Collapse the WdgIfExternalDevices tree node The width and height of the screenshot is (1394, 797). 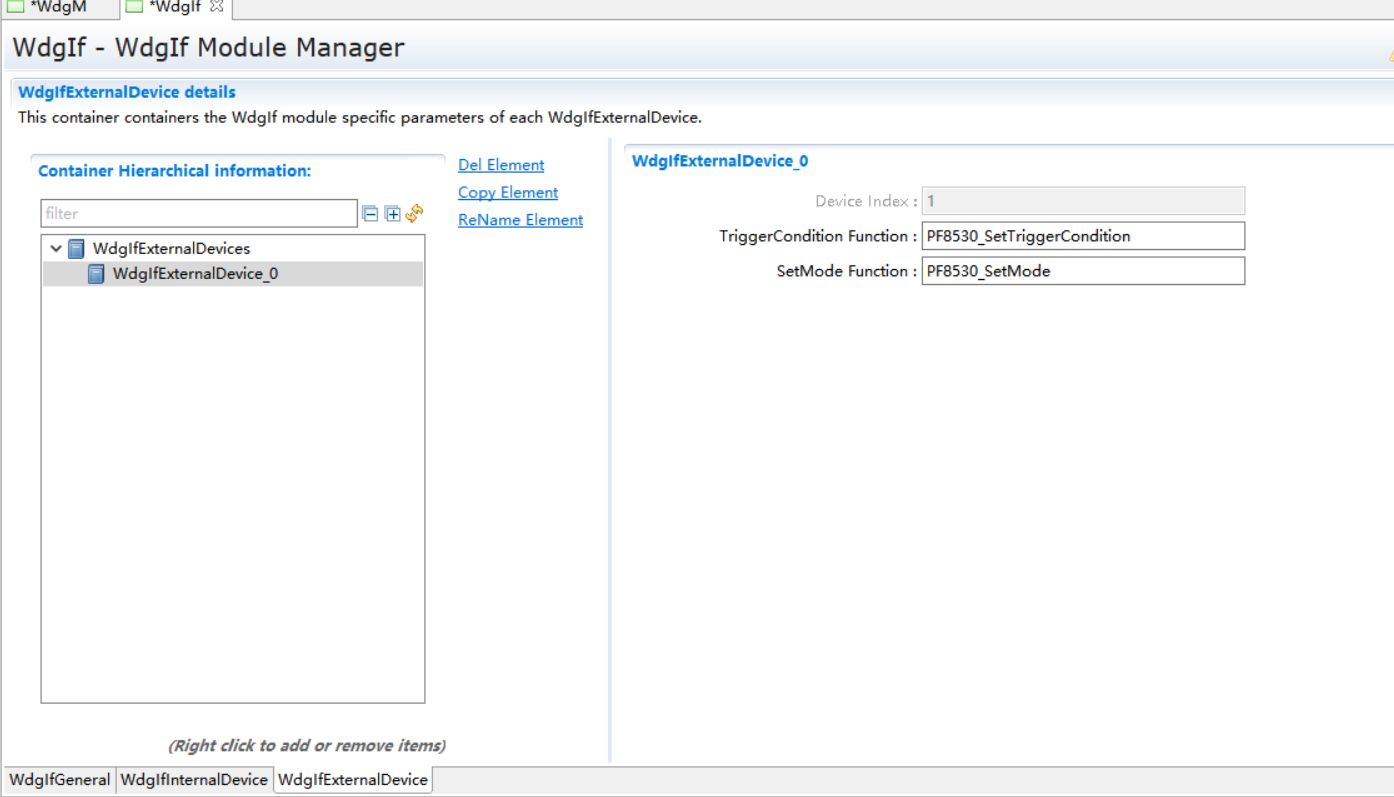56,249
